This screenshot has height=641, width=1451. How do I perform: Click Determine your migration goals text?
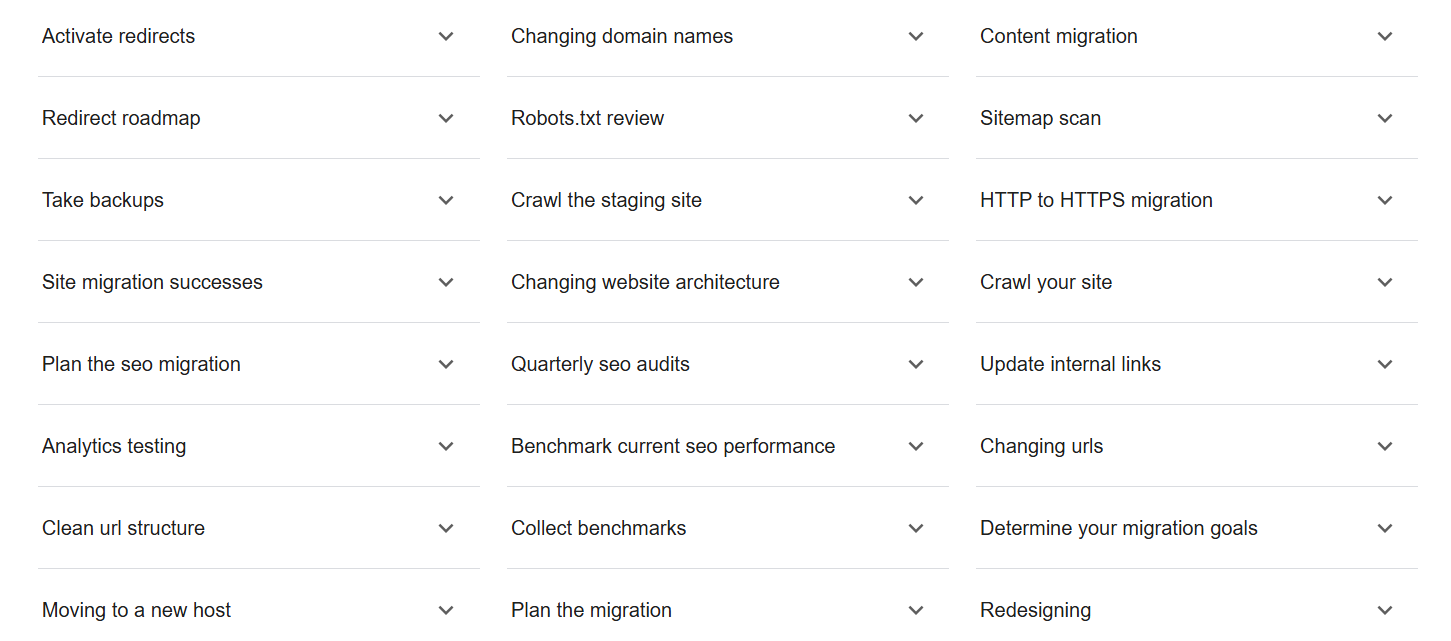point(1118,528)
